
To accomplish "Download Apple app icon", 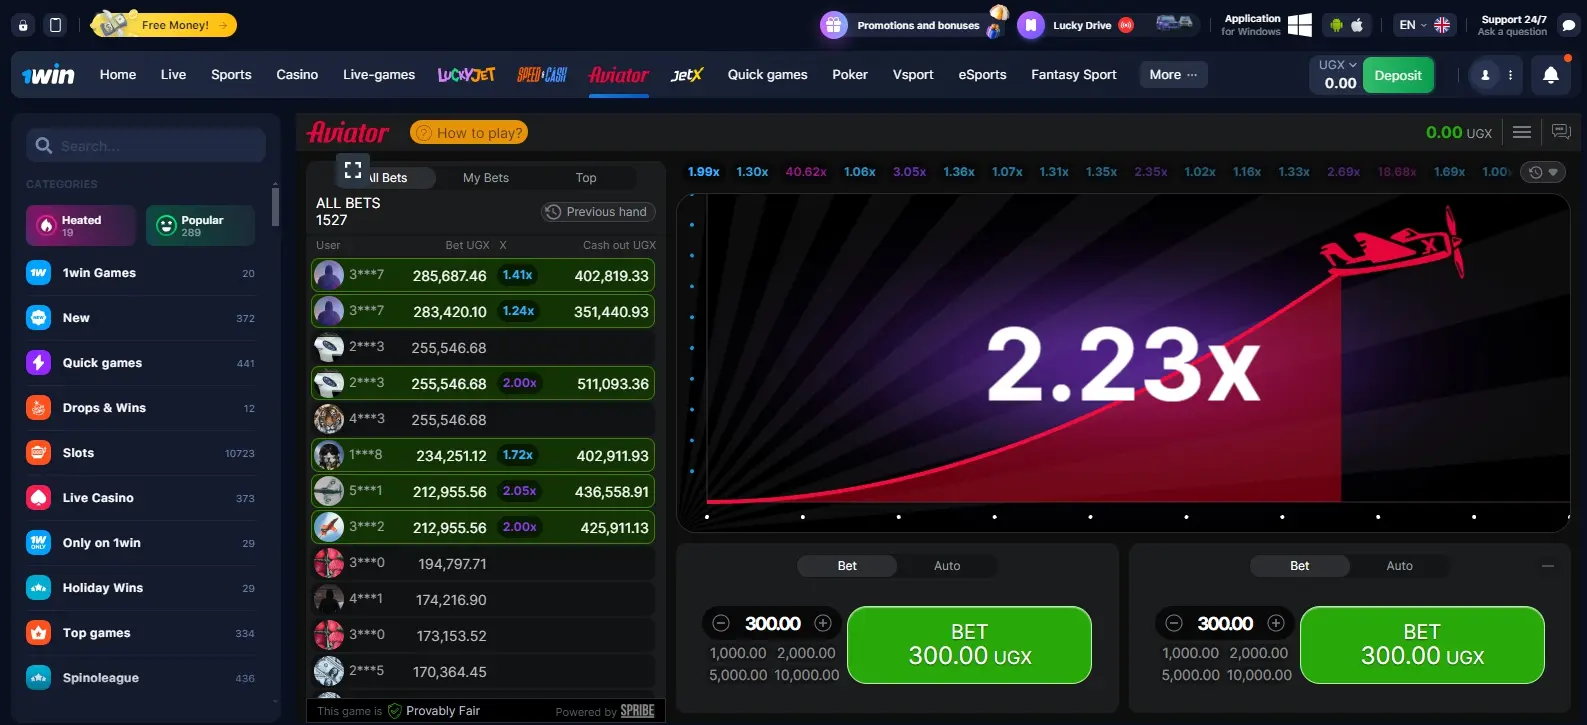I will click(x=1358, y=25).
